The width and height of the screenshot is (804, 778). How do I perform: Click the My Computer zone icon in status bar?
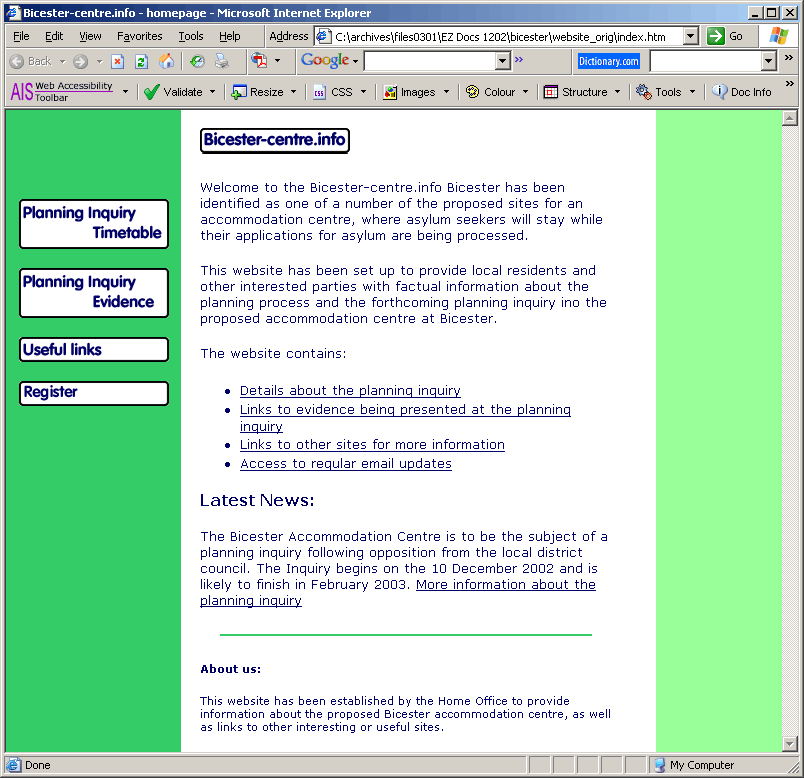click(660, 765)
